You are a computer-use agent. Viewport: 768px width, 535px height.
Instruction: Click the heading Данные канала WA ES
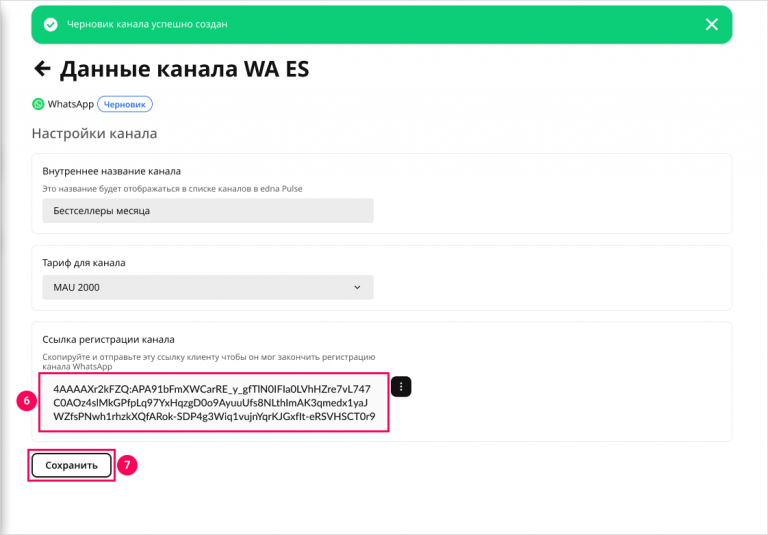tap(184, 69)
